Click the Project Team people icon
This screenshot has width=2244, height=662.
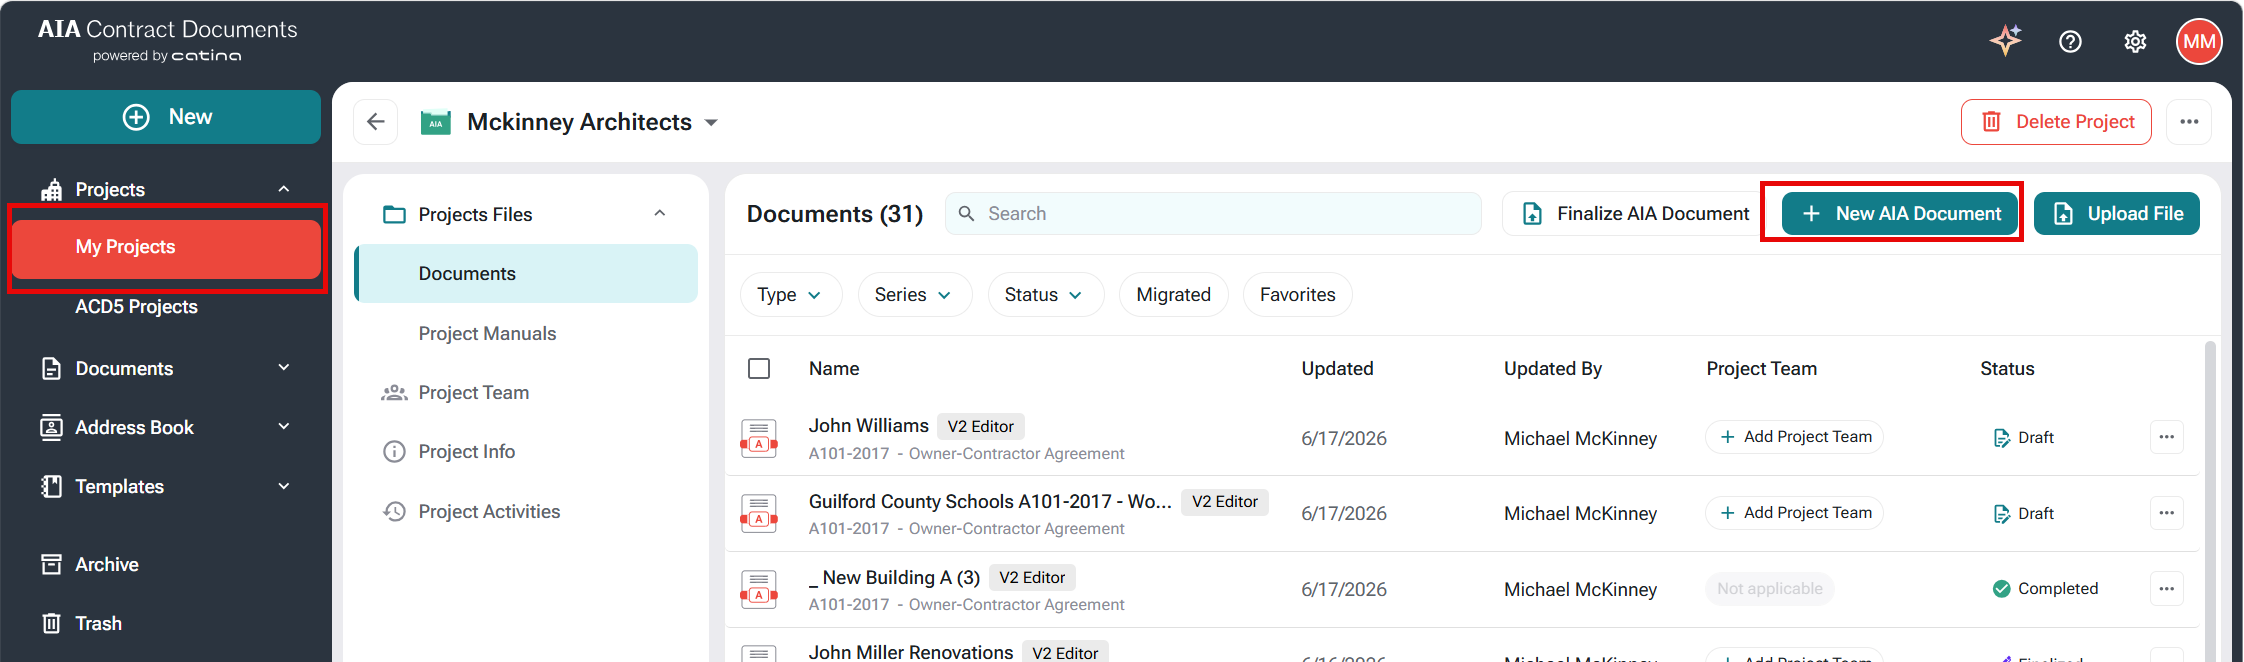(394, 393)
